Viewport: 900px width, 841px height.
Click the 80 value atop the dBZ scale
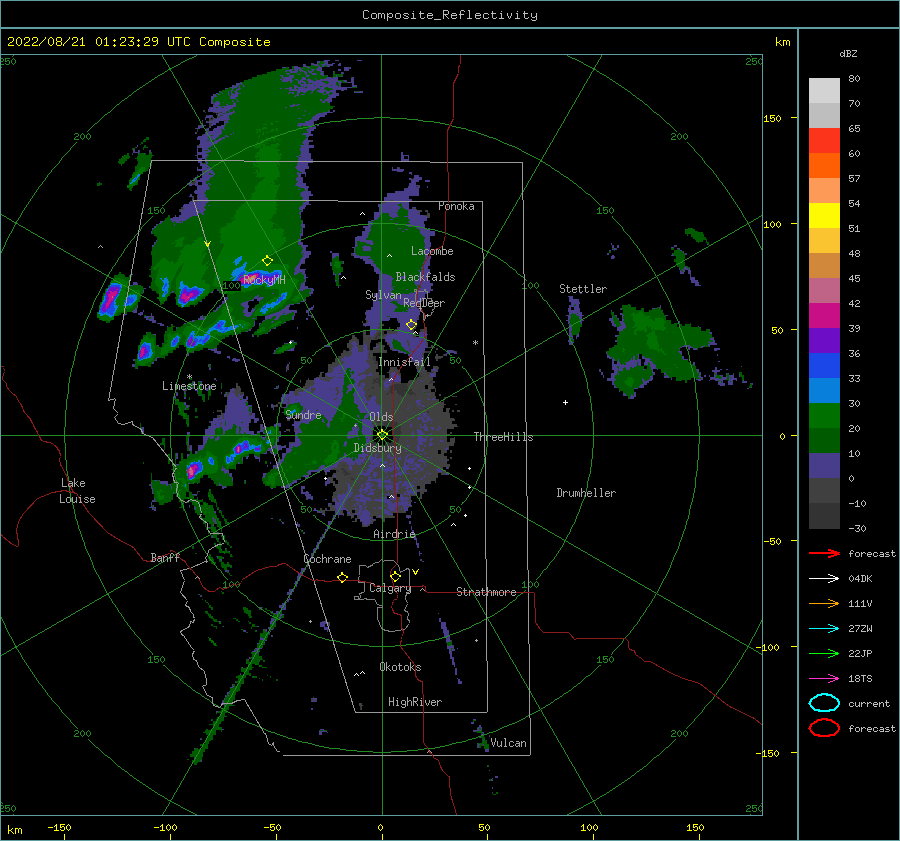tap(854, 79)
